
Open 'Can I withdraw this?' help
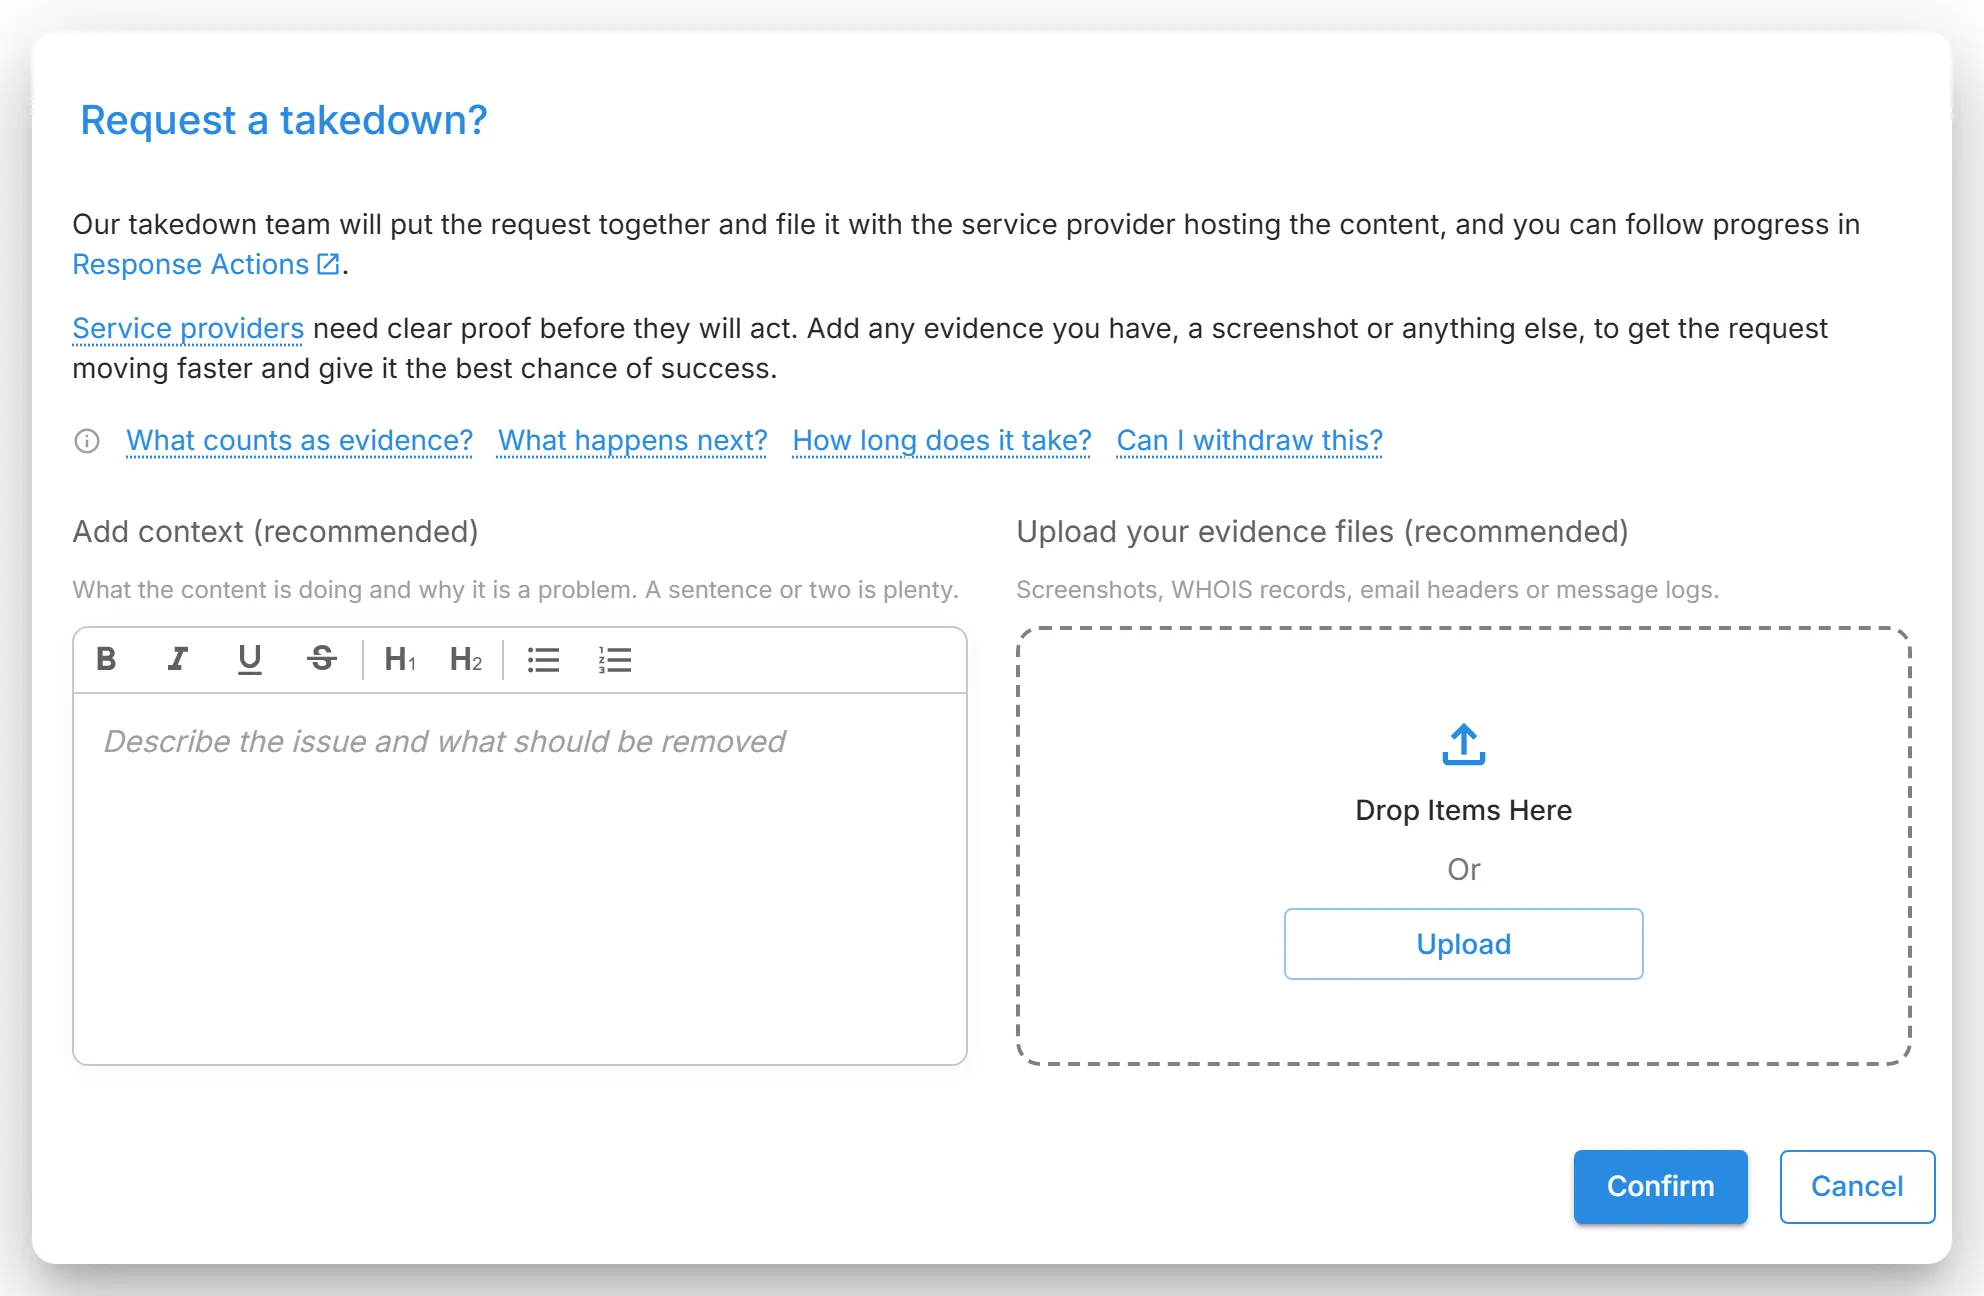point(1249,441)
